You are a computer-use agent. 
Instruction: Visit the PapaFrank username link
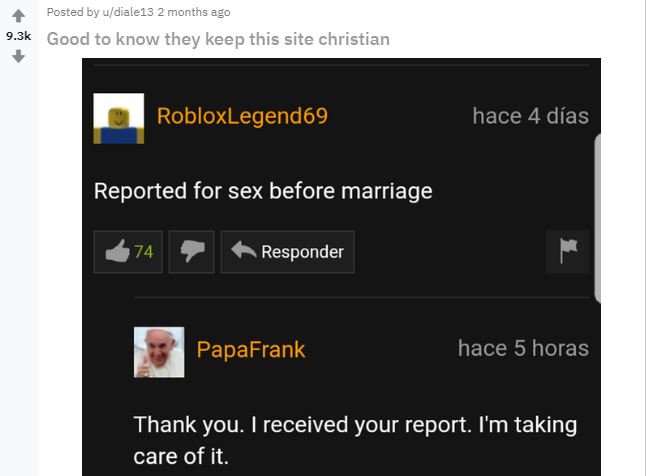251,350
